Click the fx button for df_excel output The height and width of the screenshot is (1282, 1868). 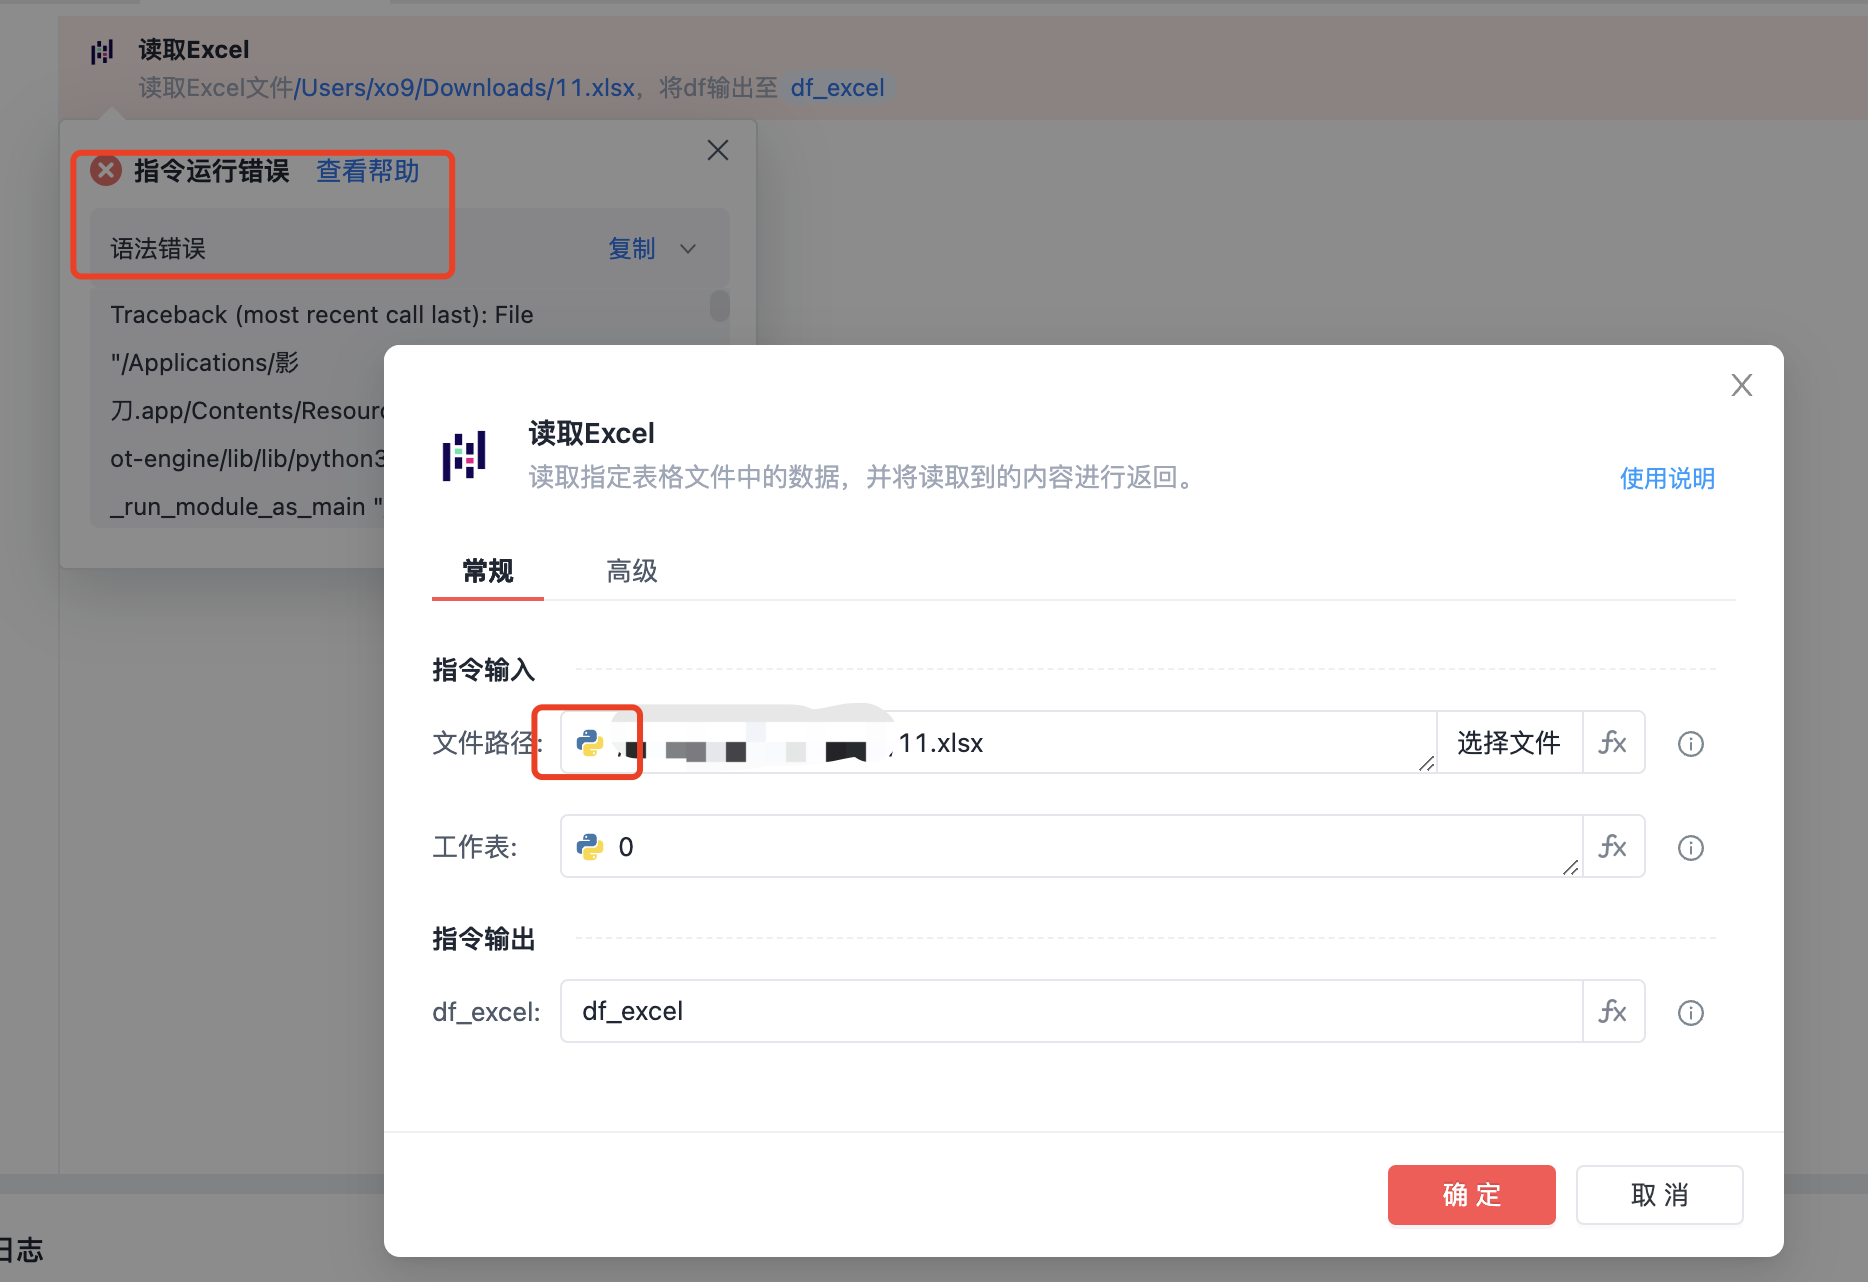click(1612, 1012)
